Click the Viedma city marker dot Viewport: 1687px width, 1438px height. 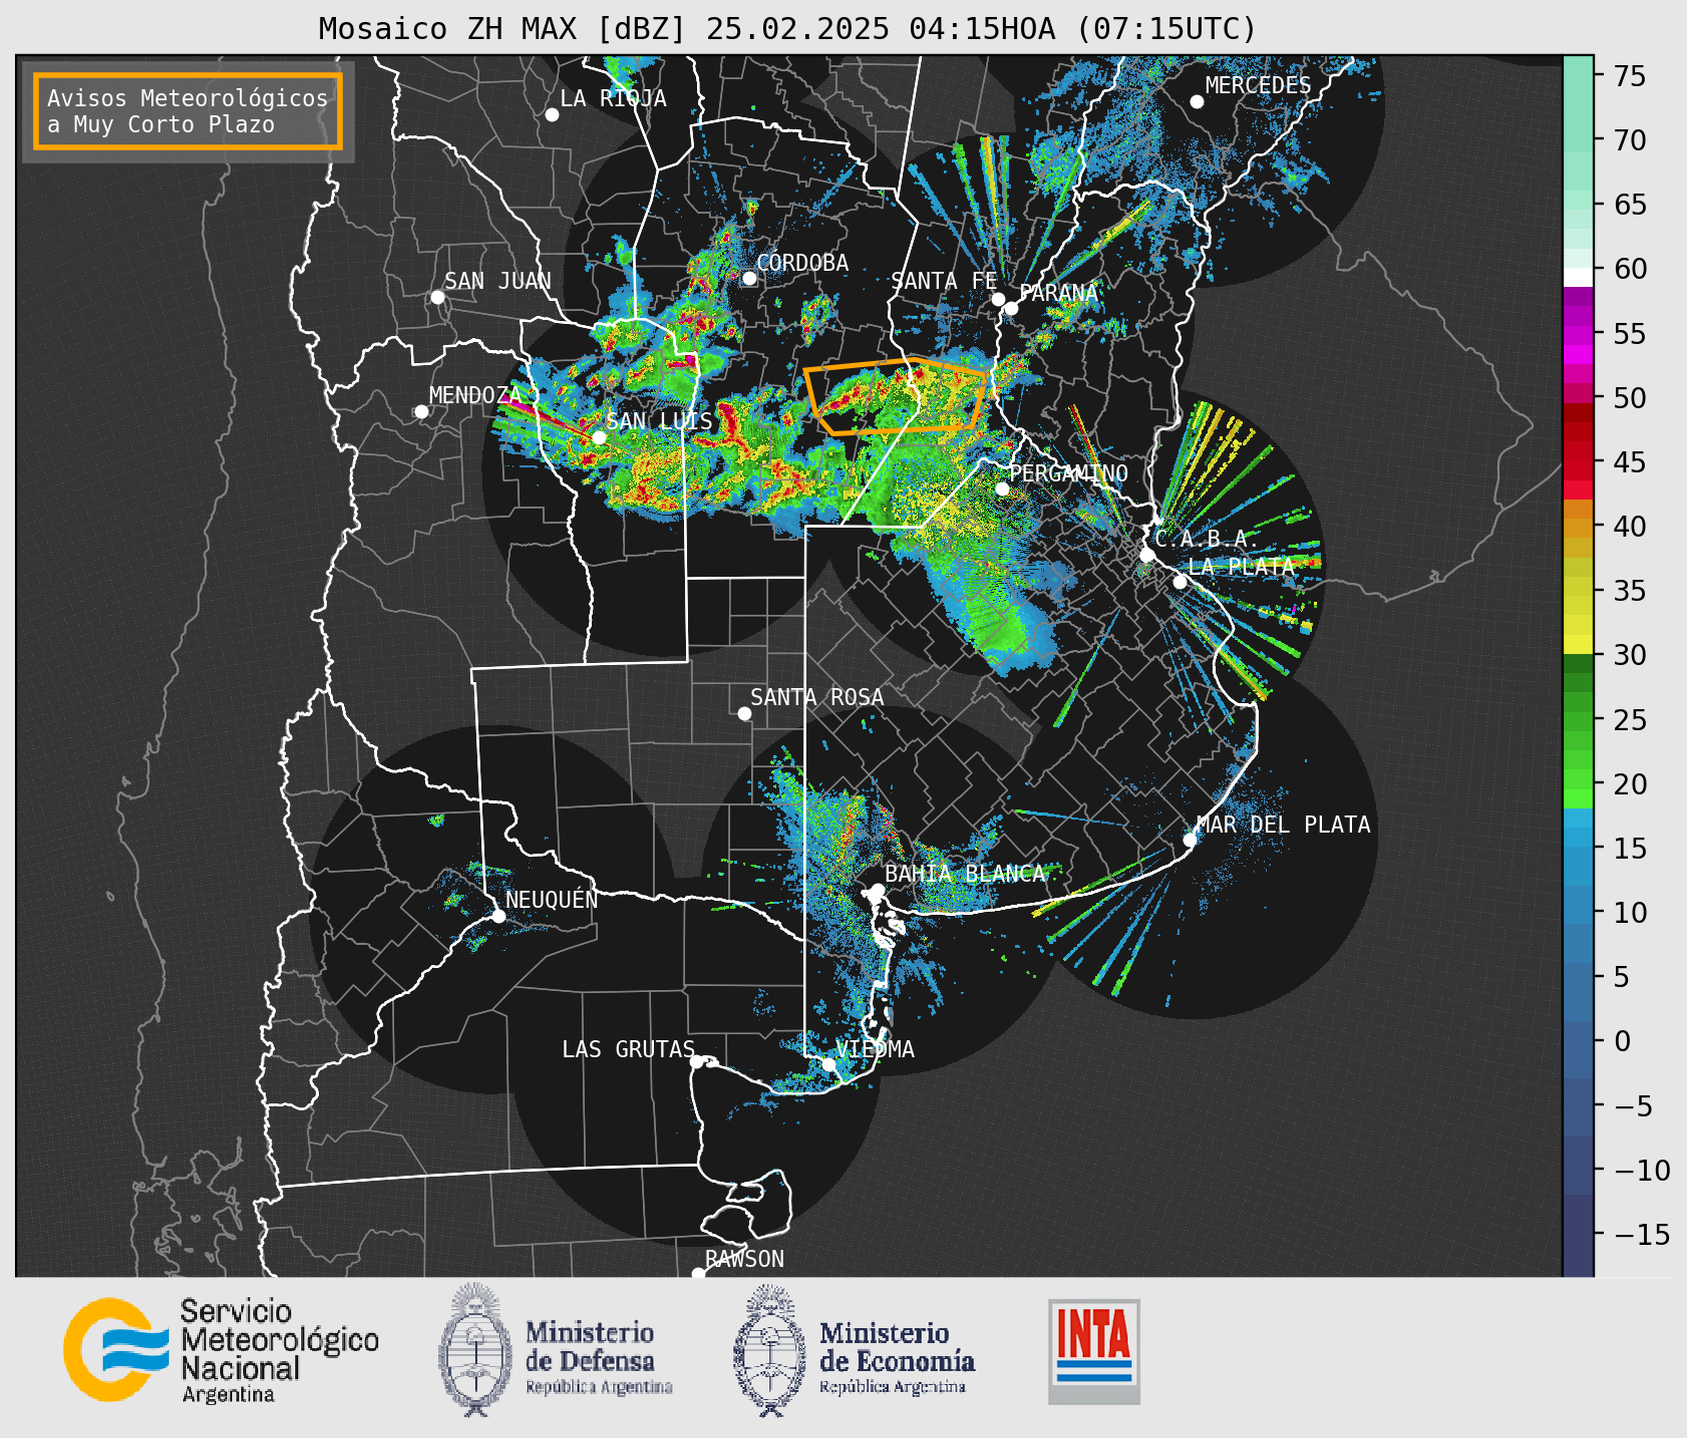pyautogui.click(x=829, y=1064)
